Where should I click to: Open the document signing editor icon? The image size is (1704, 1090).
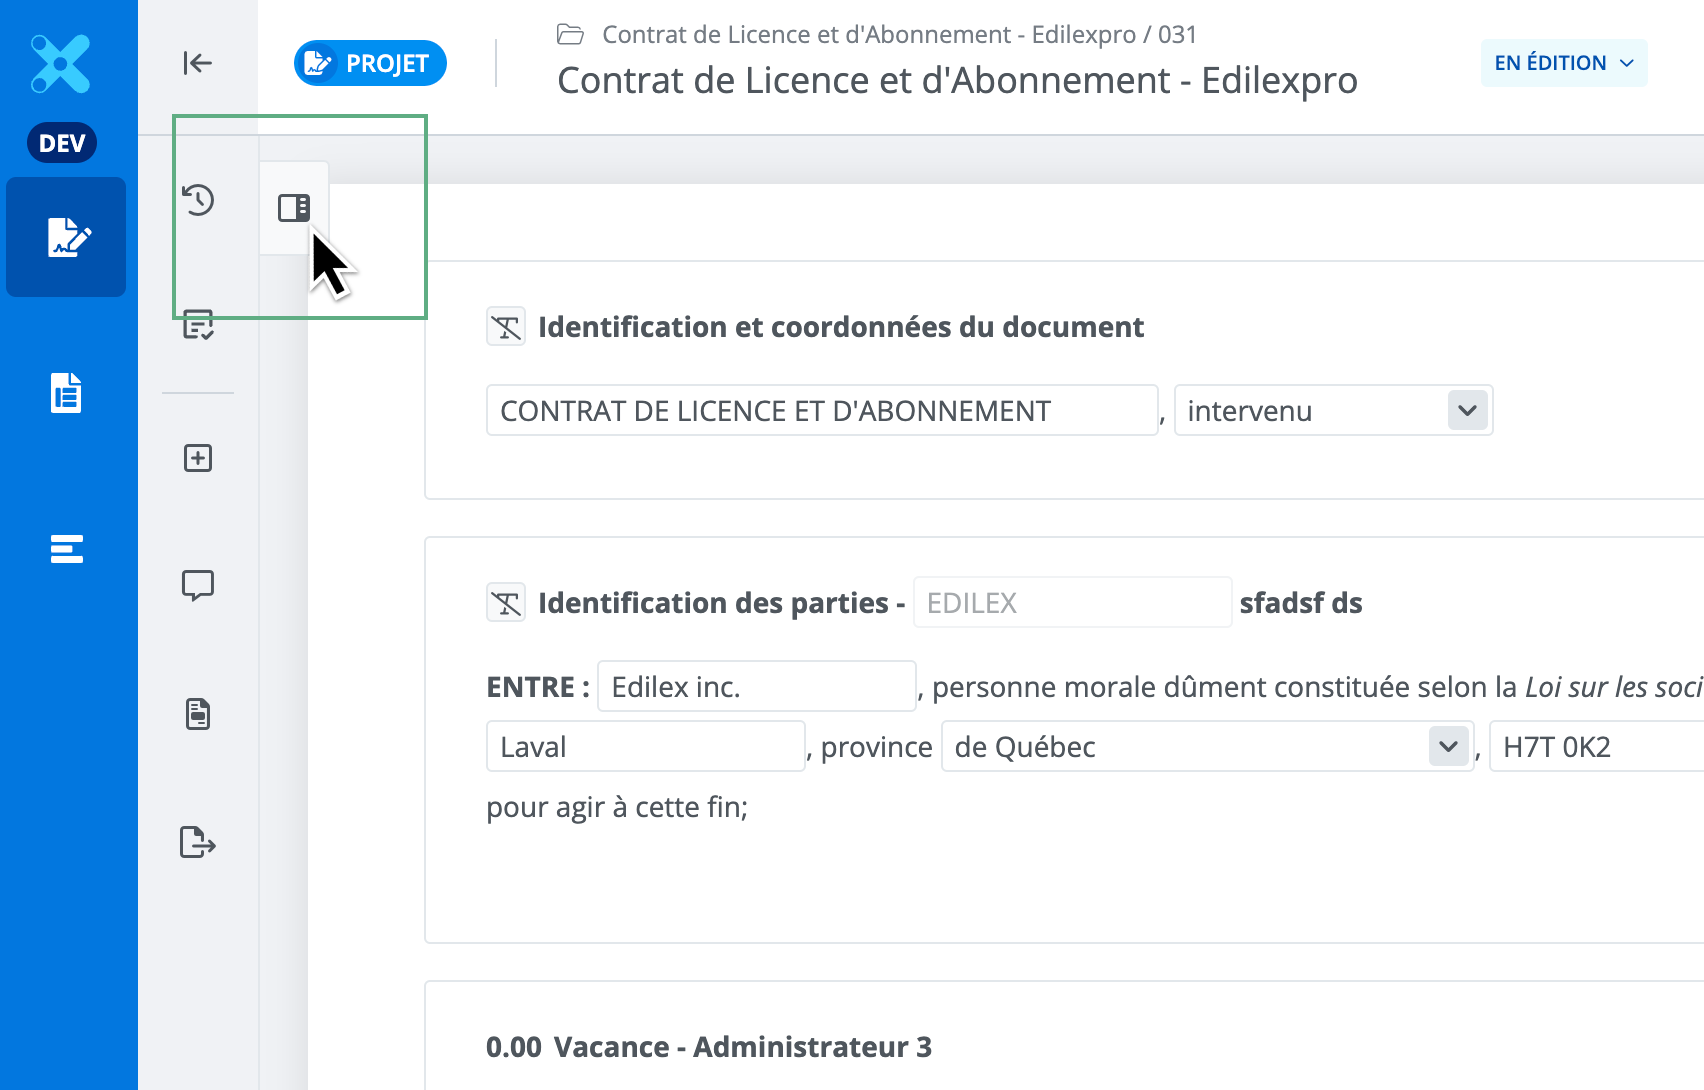[67, 238]
